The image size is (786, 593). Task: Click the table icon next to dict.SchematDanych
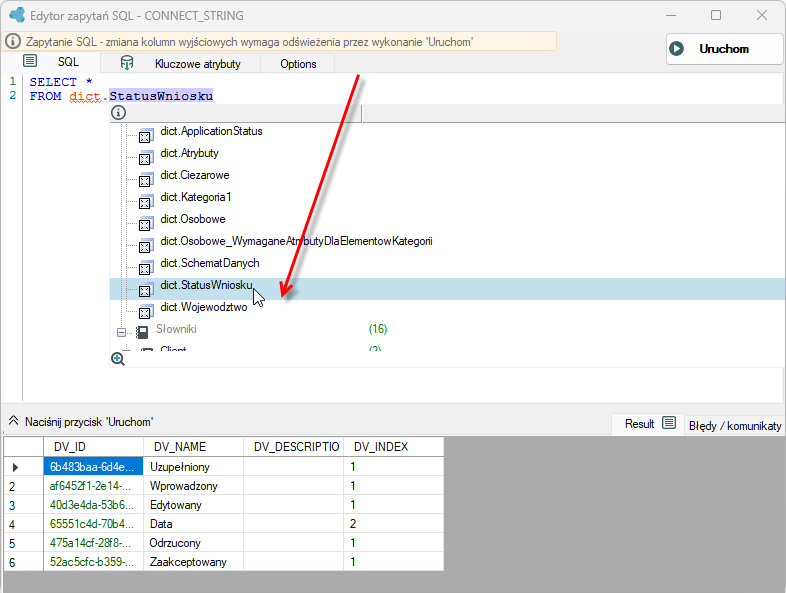(145, 267)
